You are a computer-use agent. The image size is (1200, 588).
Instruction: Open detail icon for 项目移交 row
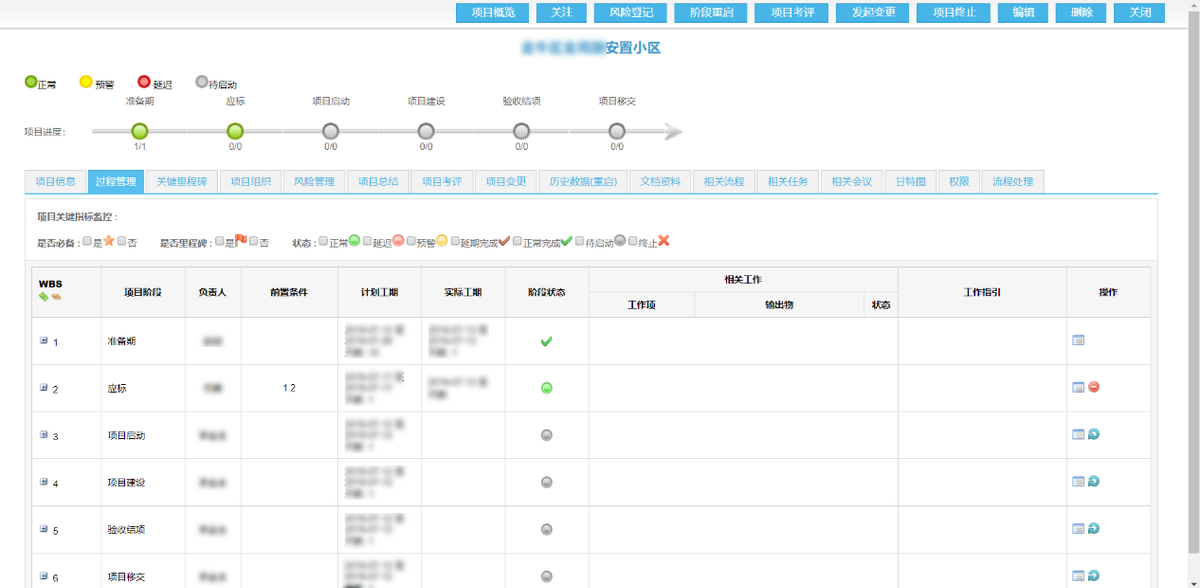pyautogui.click(x=1078, y=575)
